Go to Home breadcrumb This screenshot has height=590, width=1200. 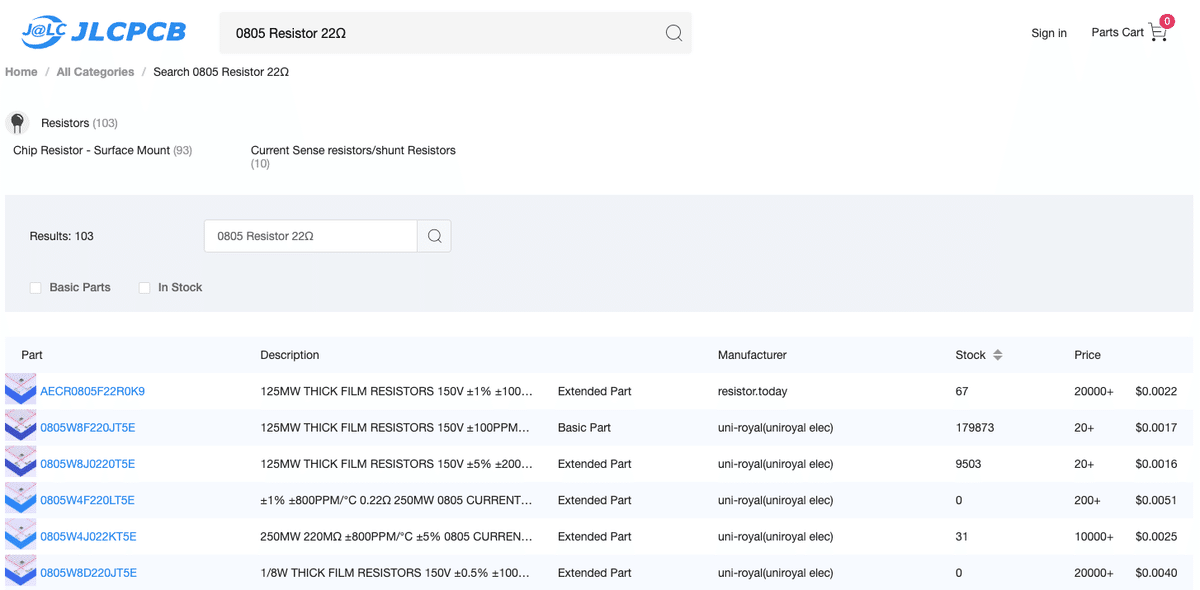point(21,72)
